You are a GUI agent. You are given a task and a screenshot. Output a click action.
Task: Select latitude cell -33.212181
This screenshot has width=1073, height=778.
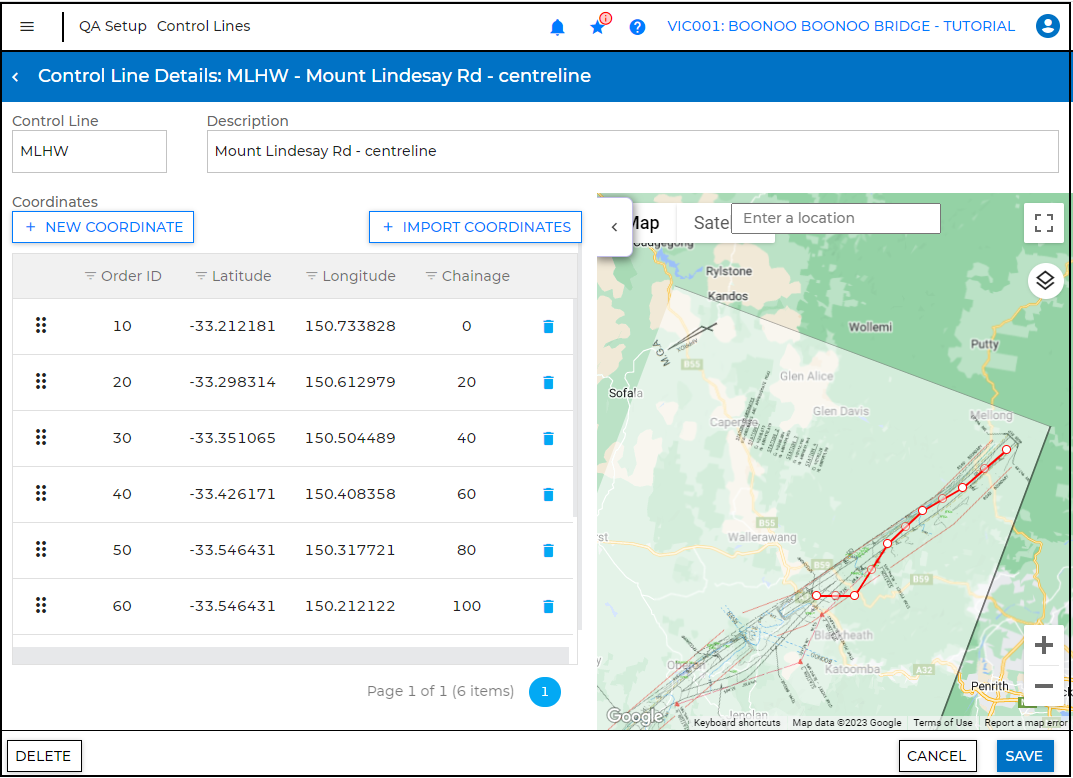tap(233, 326)
